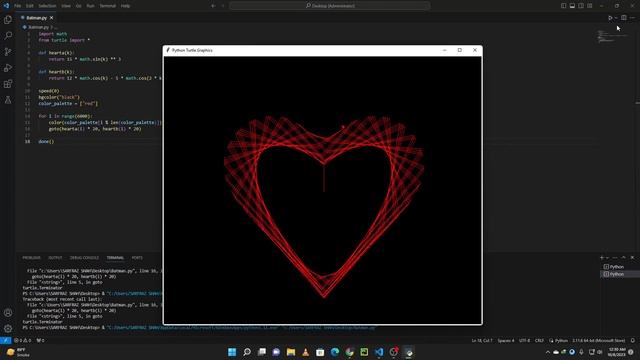Click the minimap code overview
This screenshot has width=640, height=360.
613,36
